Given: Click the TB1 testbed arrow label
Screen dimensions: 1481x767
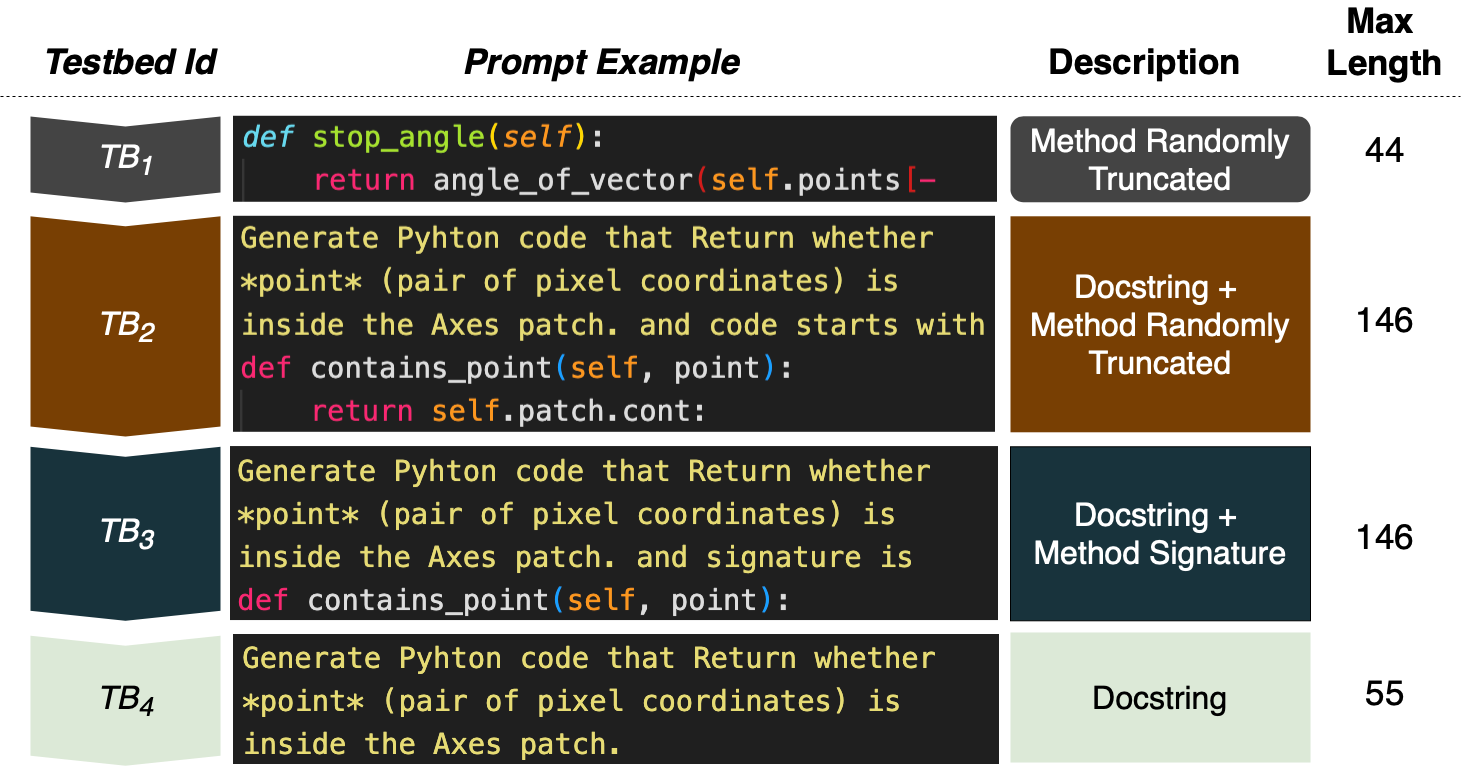Looking at the screenshot, I should tap(126, 160).
